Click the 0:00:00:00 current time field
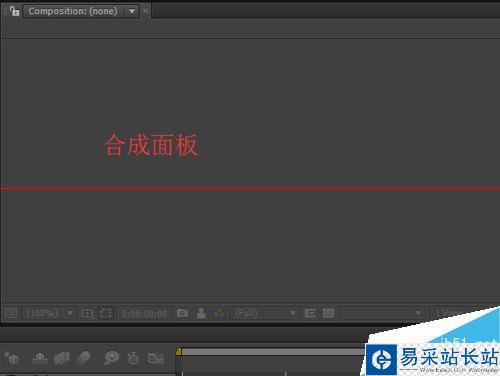This screenshot has height=376, width=500. point(144,313)
